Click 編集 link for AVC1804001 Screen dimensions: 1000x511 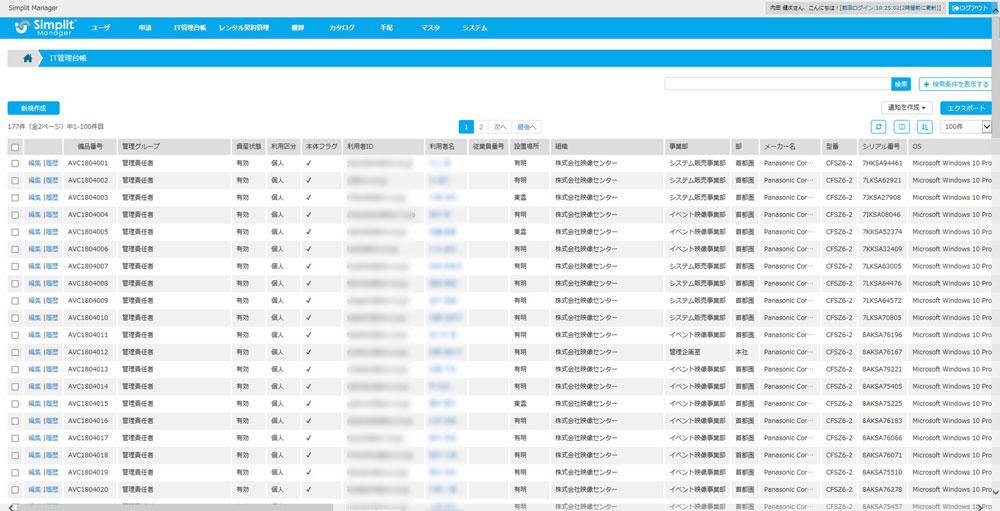[x=34, y=163]
